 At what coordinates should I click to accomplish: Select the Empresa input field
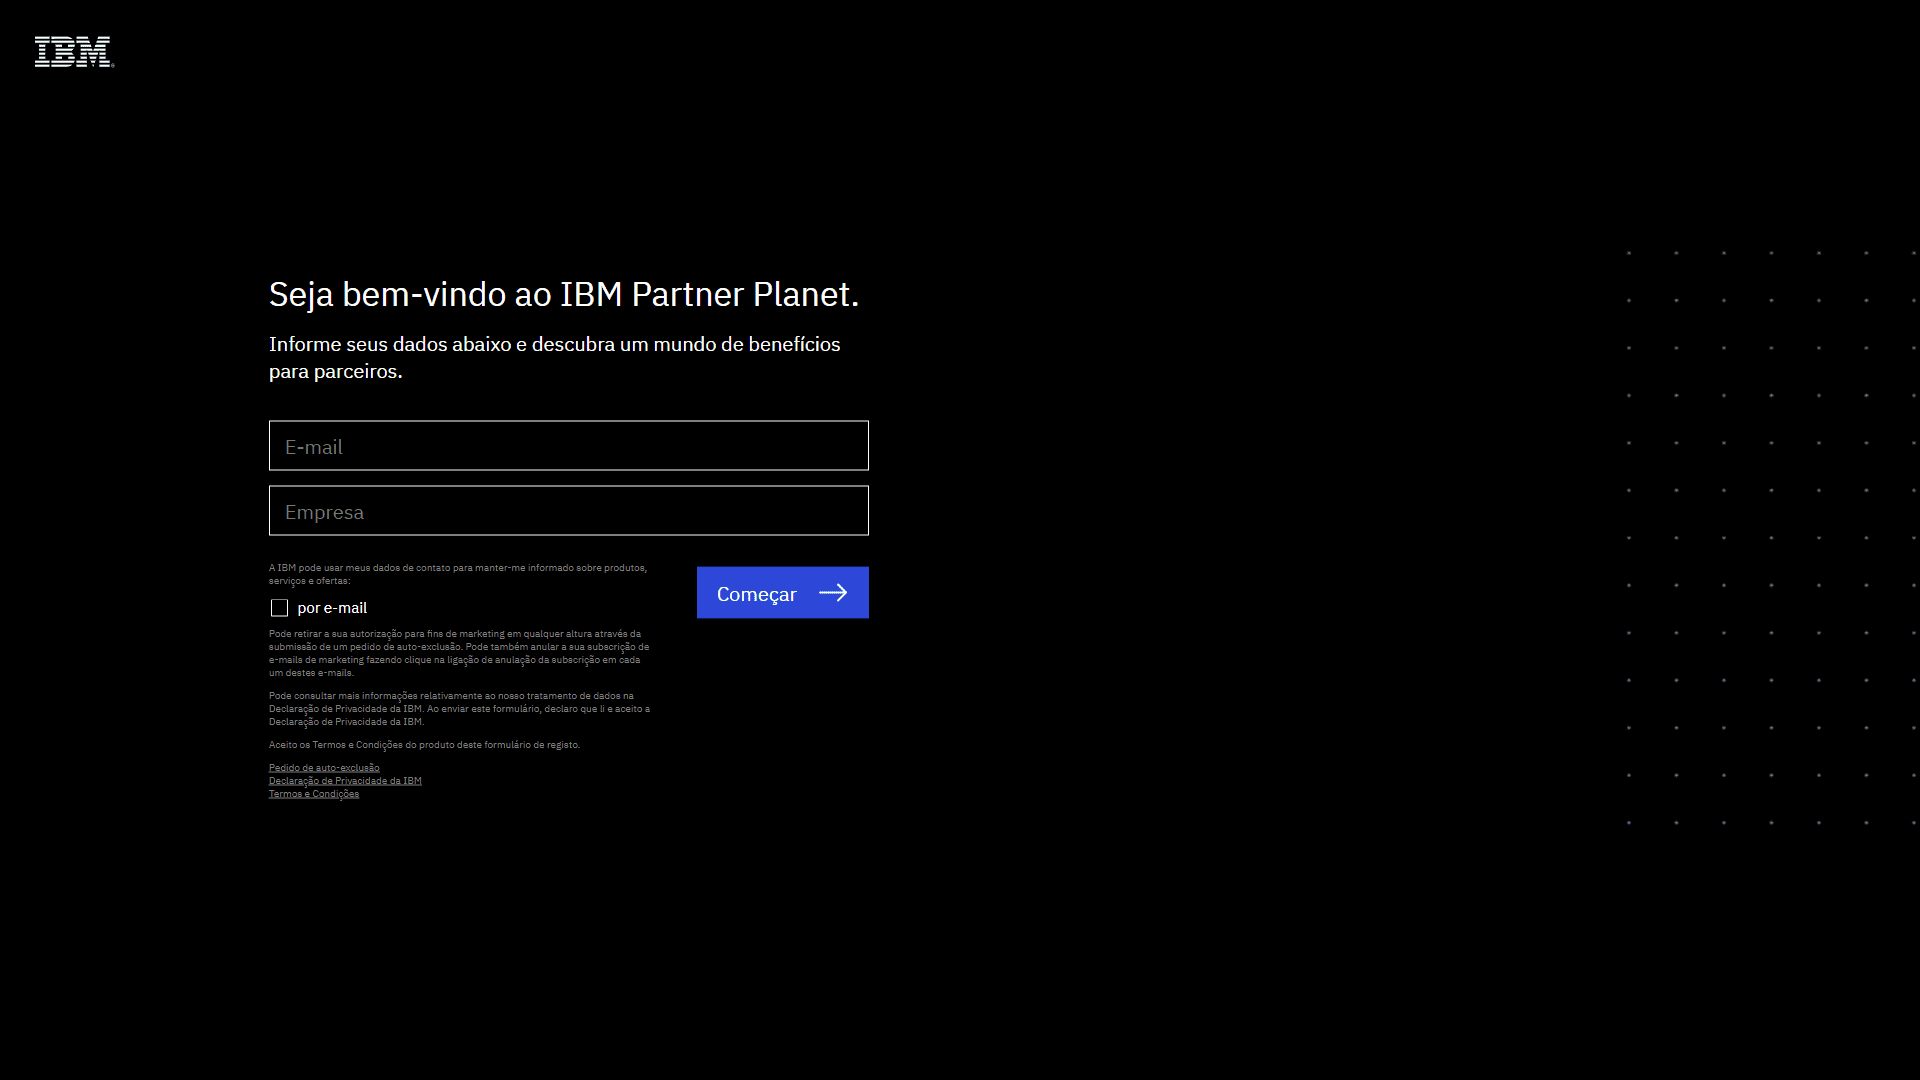coord(568,511)
